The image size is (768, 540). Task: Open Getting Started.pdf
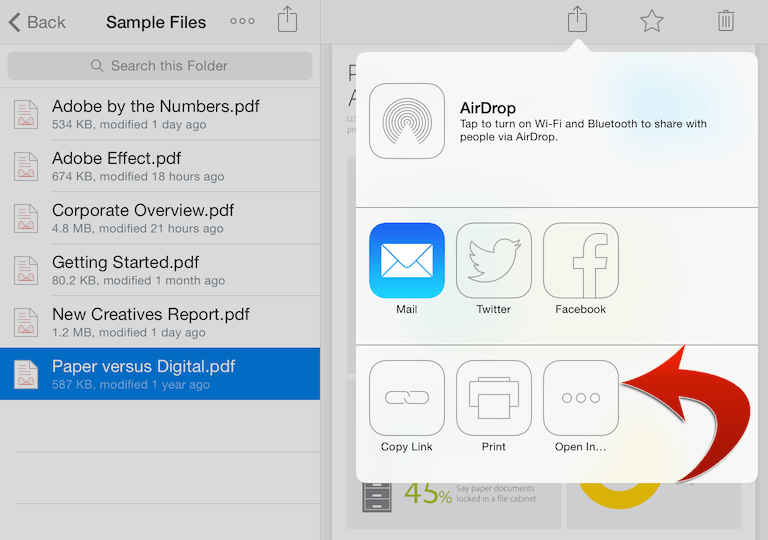160,270
